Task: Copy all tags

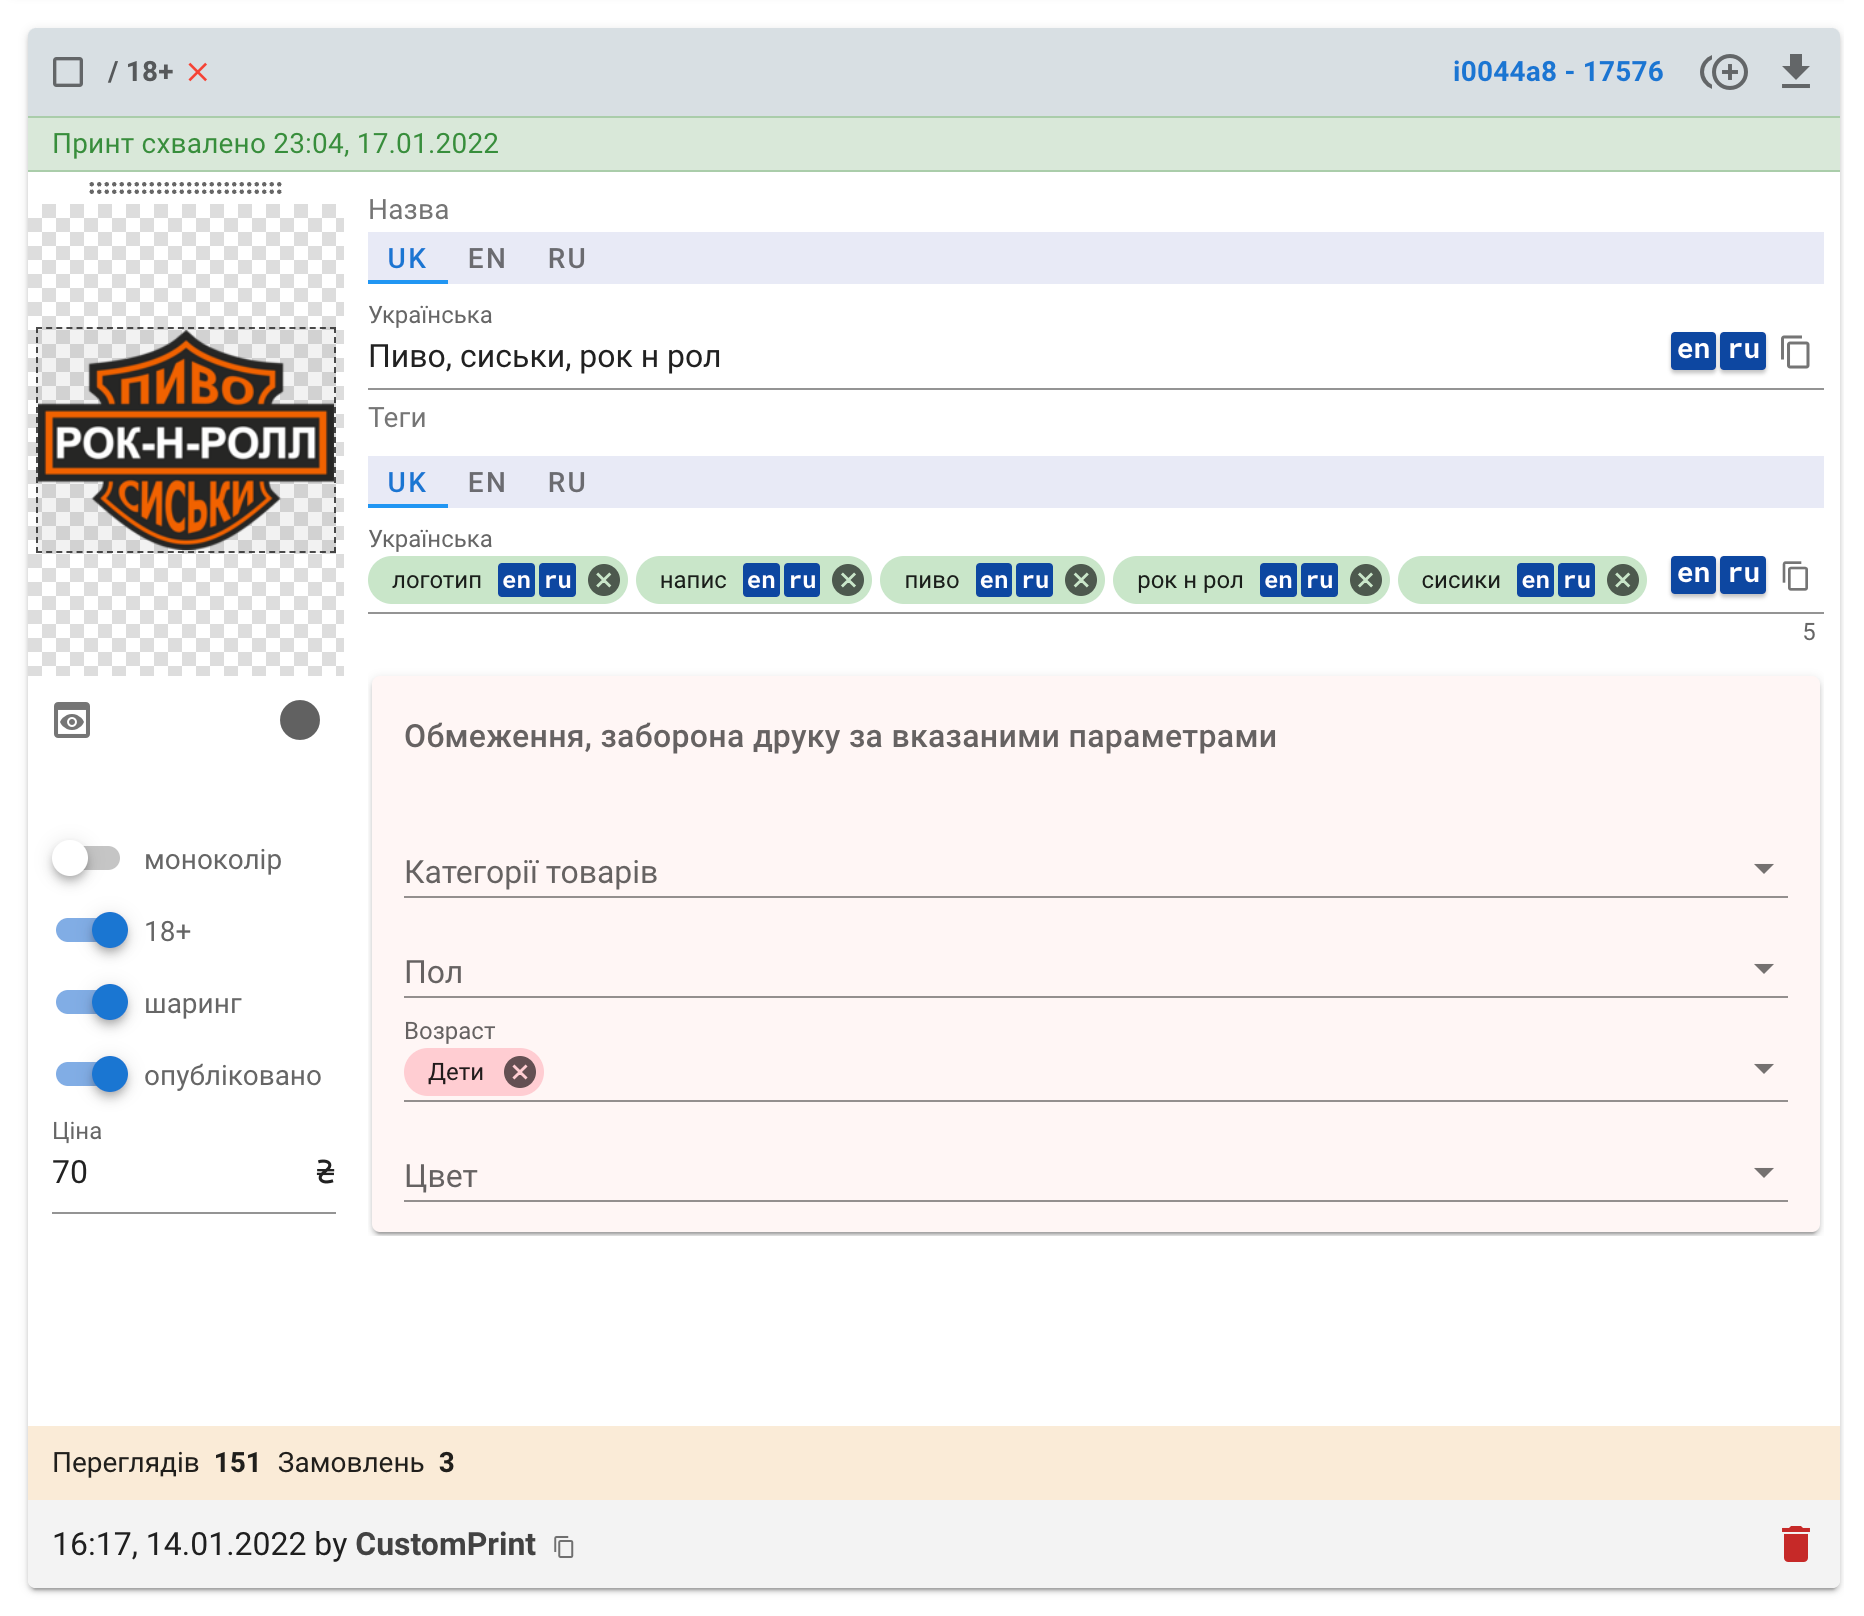Action: 1796,576
